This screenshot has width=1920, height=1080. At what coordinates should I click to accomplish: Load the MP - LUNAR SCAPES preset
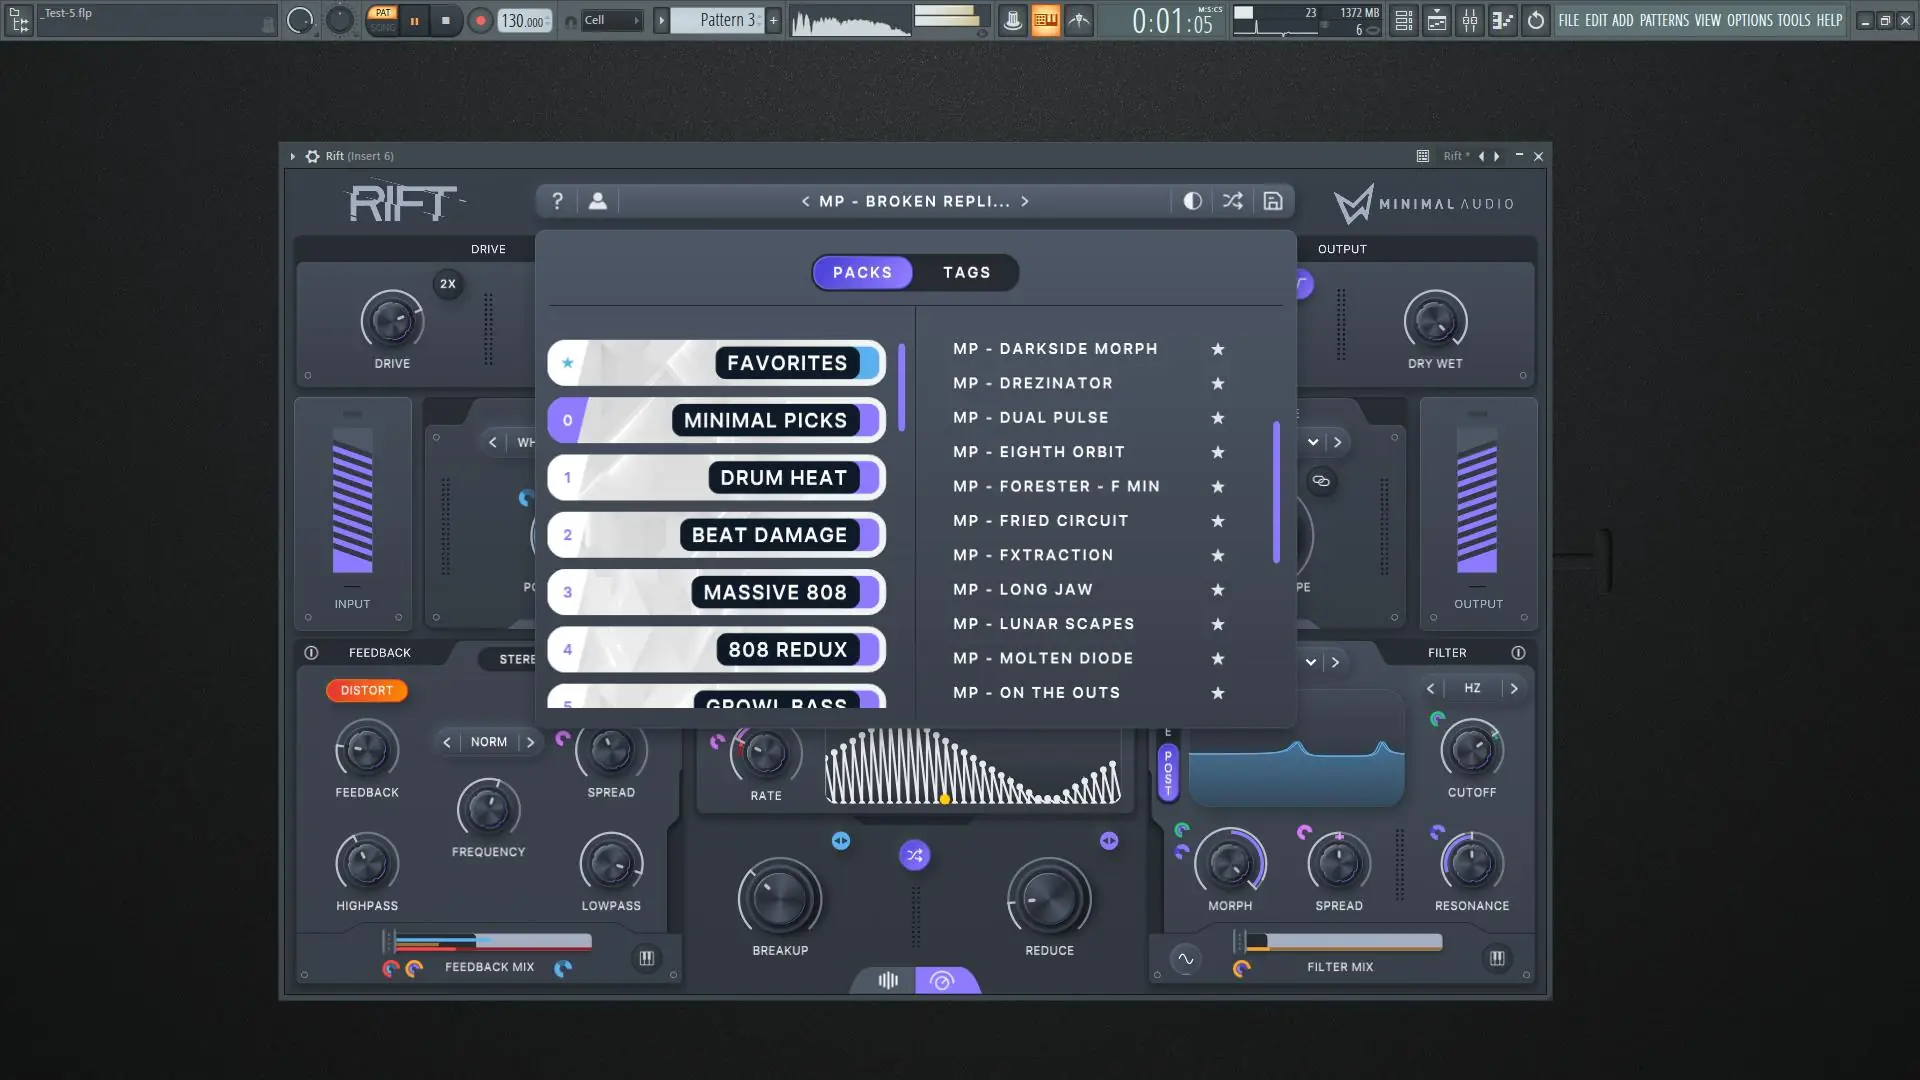click(x=1043, y=624)
